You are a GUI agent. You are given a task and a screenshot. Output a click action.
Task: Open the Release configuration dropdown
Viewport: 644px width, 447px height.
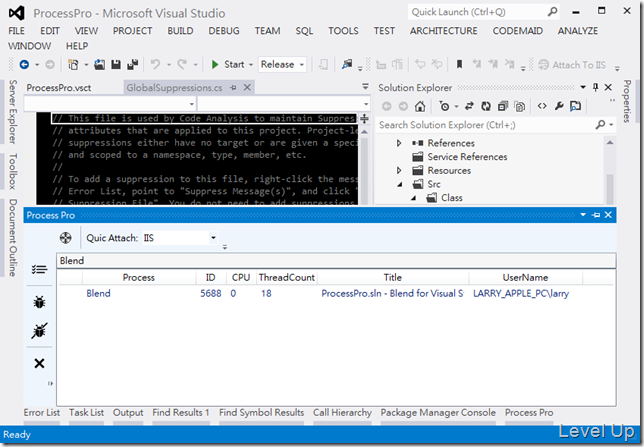(x=282, y=65)
